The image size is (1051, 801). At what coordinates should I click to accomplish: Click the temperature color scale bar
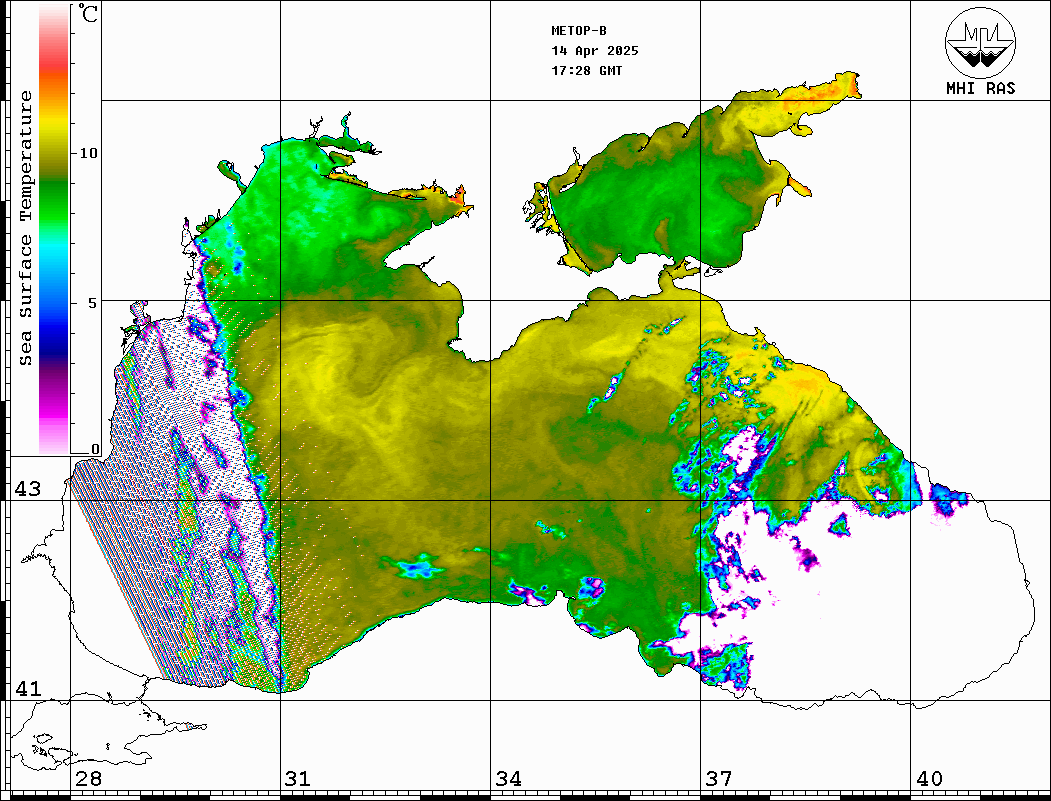tap(54, 230)
